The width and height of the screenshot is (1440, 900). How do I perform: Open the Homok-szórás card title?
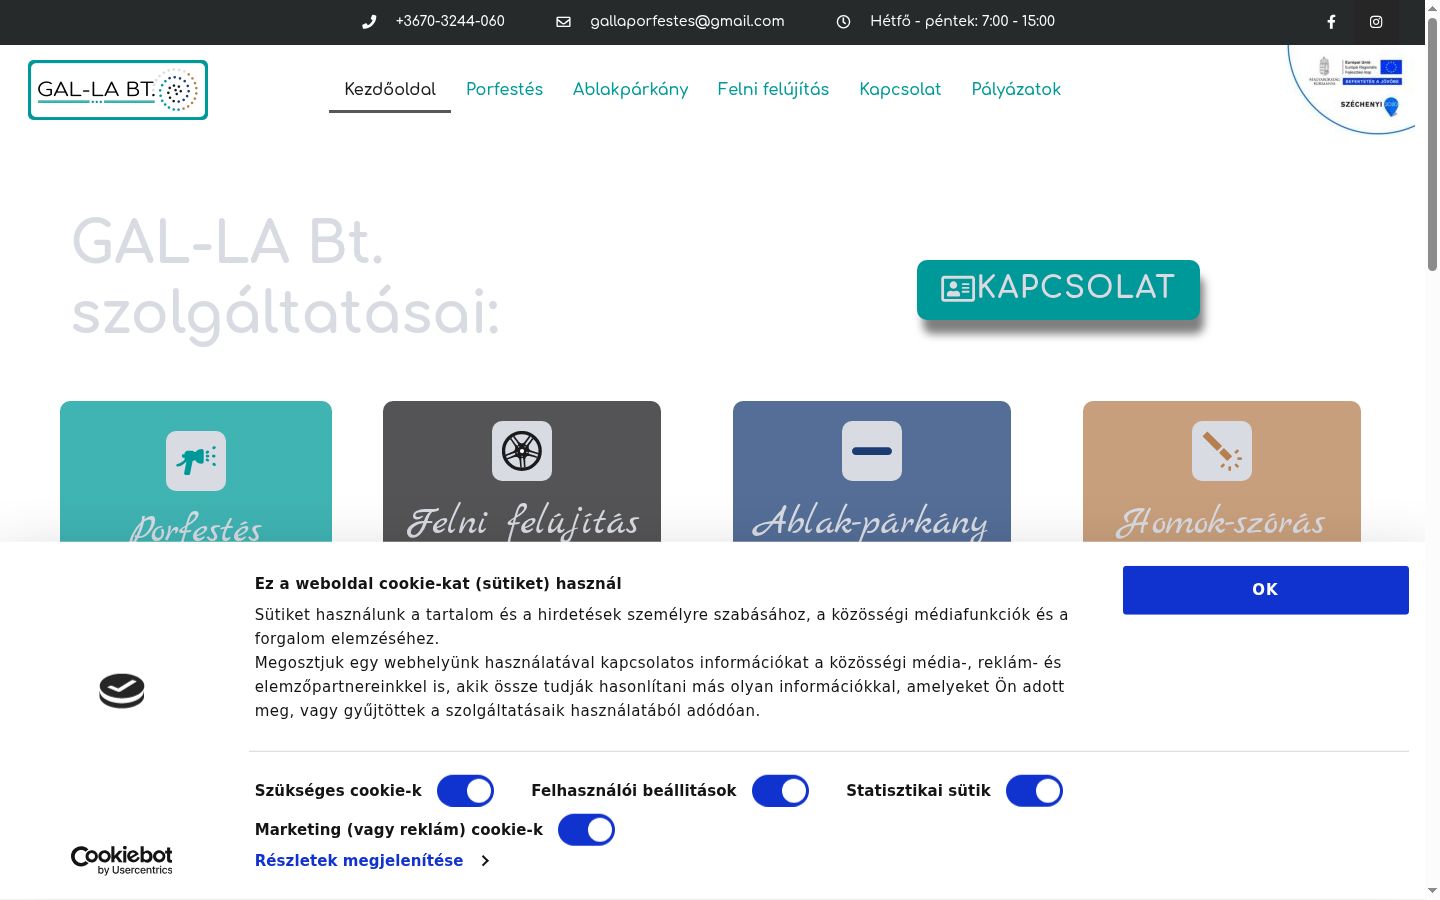1221,521
